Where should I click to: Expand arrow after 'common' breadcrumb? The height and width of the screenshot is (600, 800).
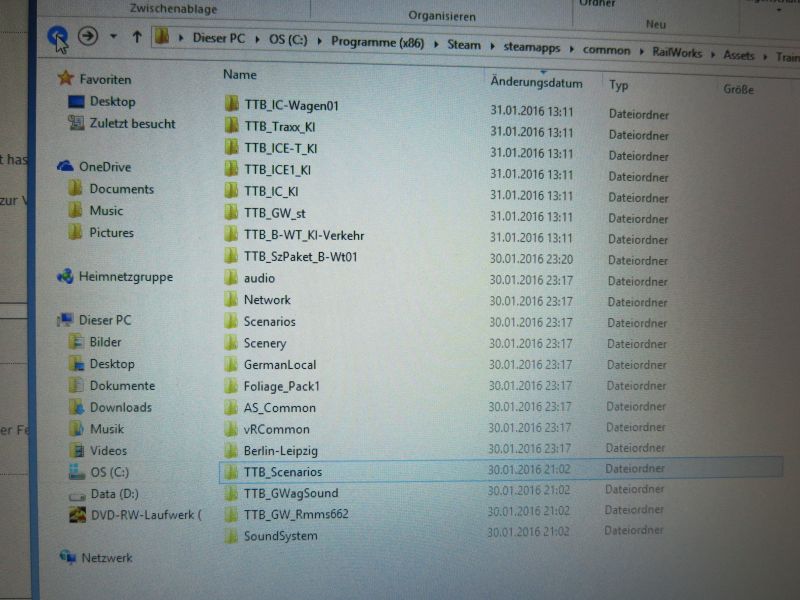coord(641,52)
